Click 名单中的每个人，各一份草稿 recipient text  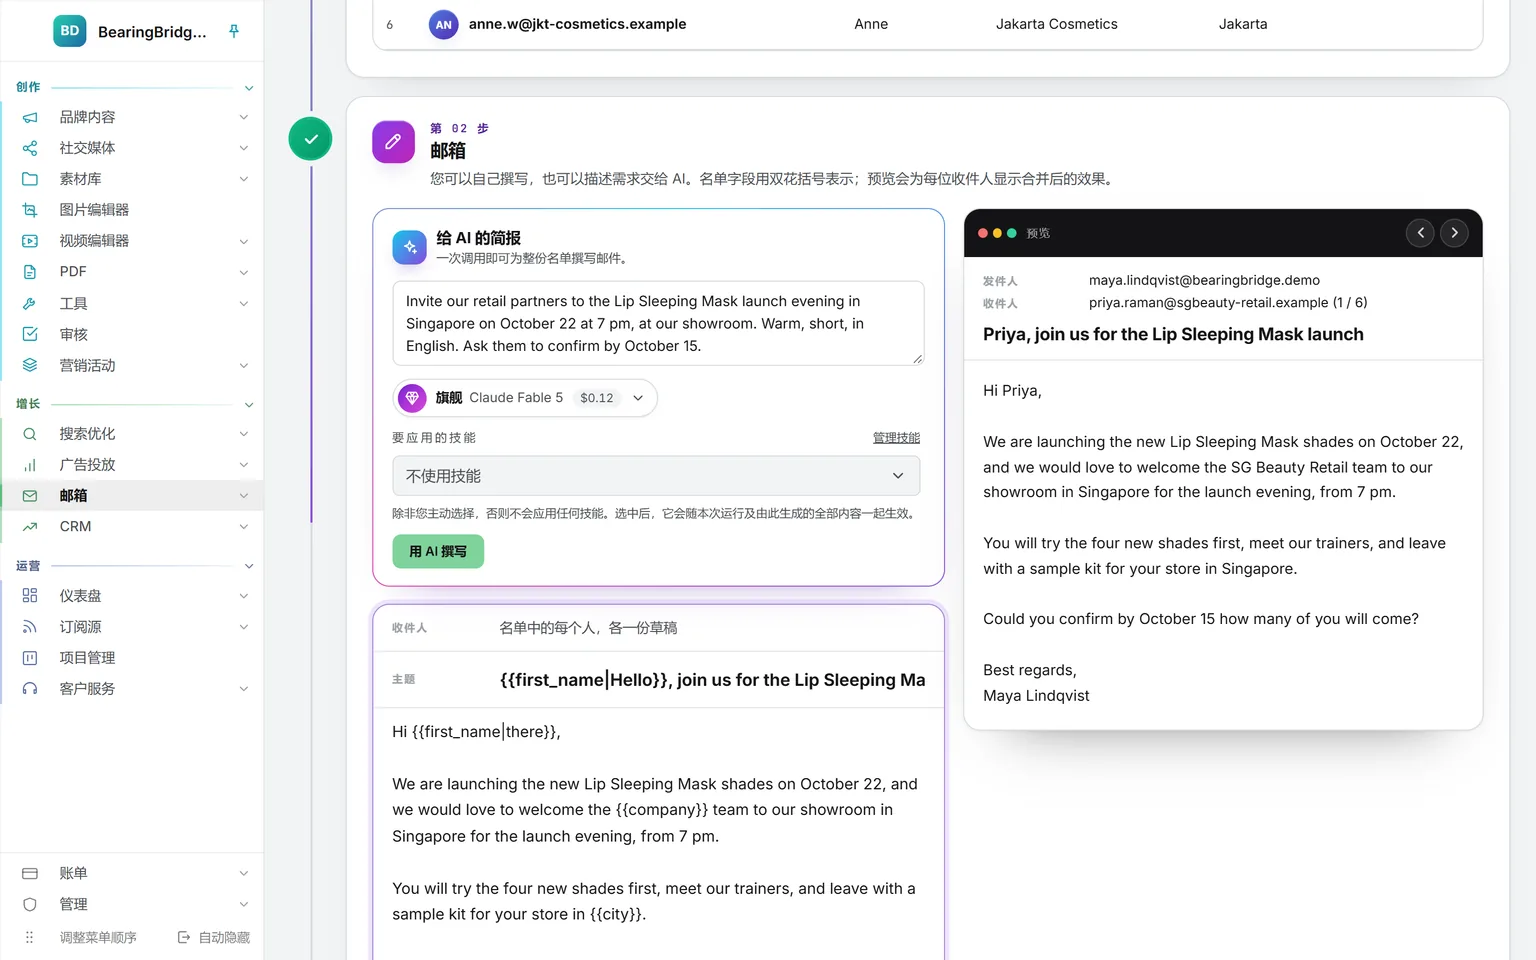[x=588, y=628]
